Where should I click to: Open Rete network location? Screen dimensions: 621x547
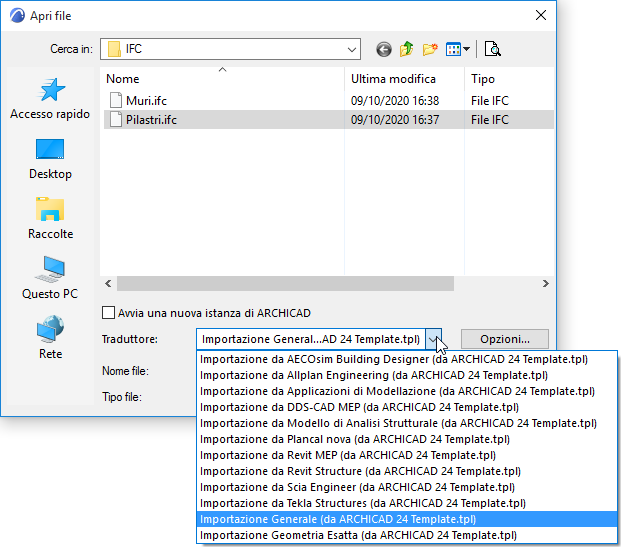coord(50,337)
